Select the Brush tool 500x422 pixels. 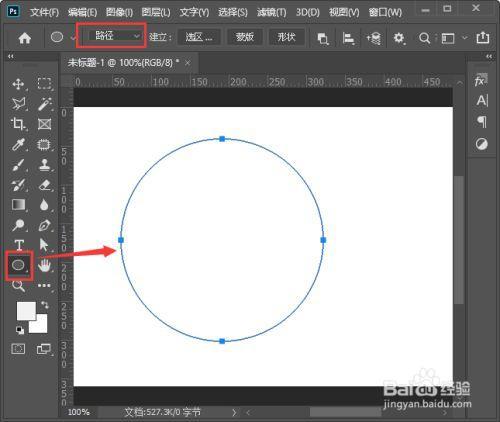point(18,165)
